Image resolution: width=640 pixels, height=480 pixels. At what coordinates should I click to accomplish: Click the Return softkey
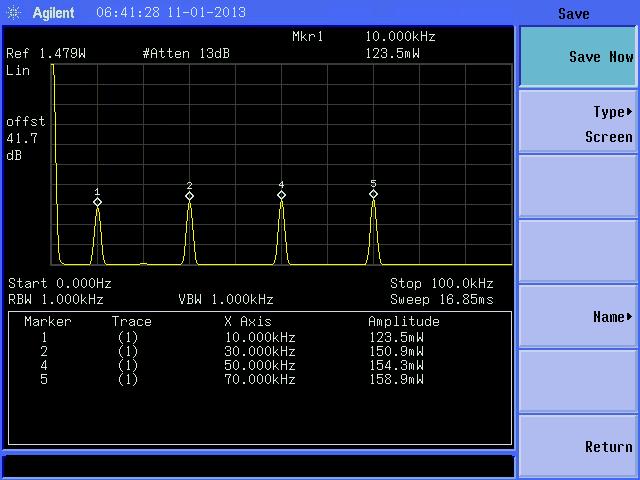pos(578,447)
